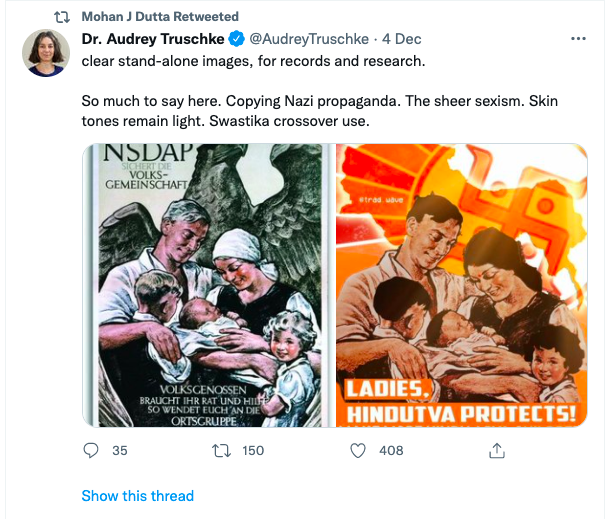Open the left NSDAP poster image
This screenshot has height=519, width=605.
(x=207, y=285)
